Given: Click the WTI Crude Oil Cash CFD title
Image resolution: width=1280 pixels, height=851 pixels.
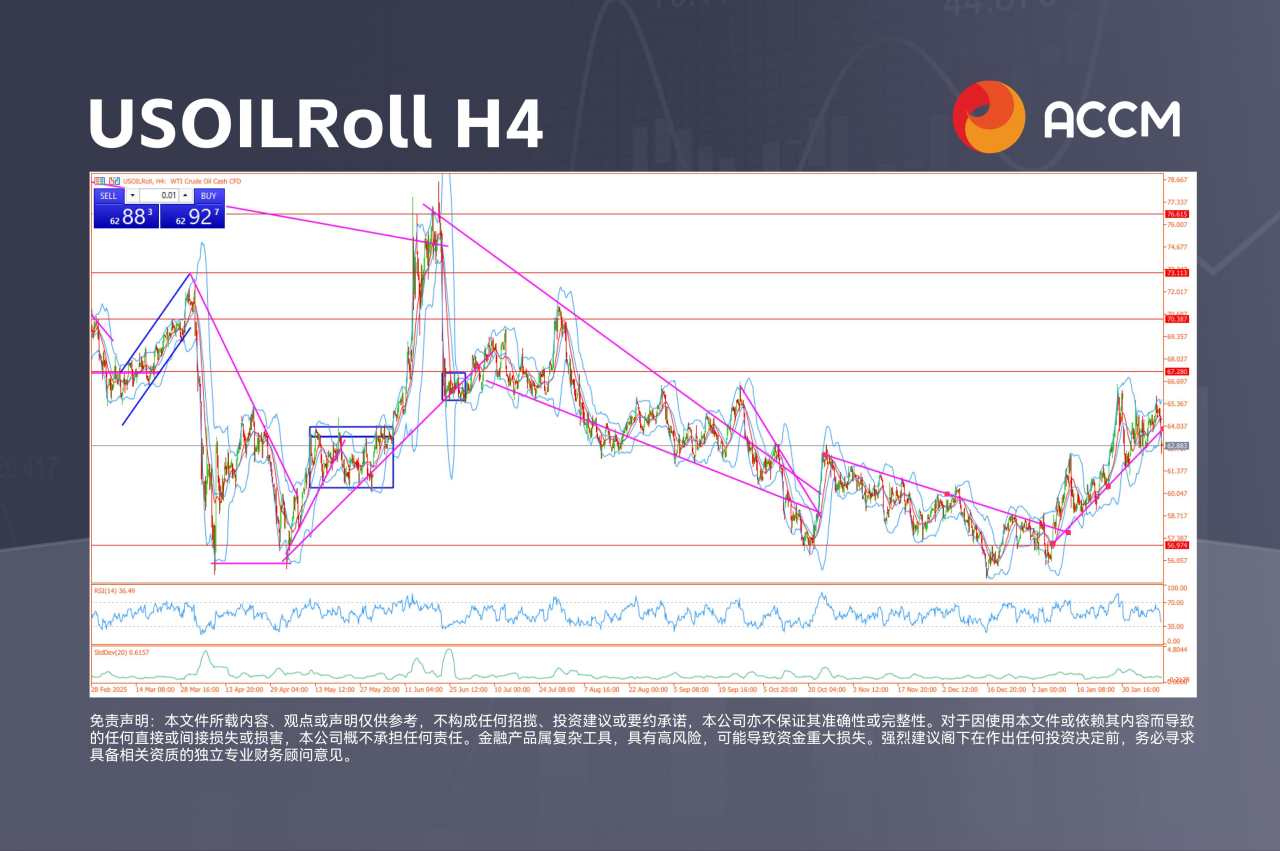Looking at the screenshot, I should [x=206, y=181].
